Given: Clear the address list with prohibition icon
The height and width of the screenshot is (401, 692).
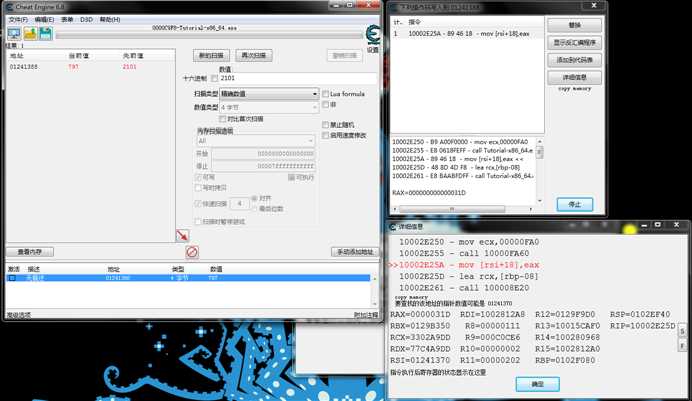Looking at the screenshot, I should coord(192,252).
